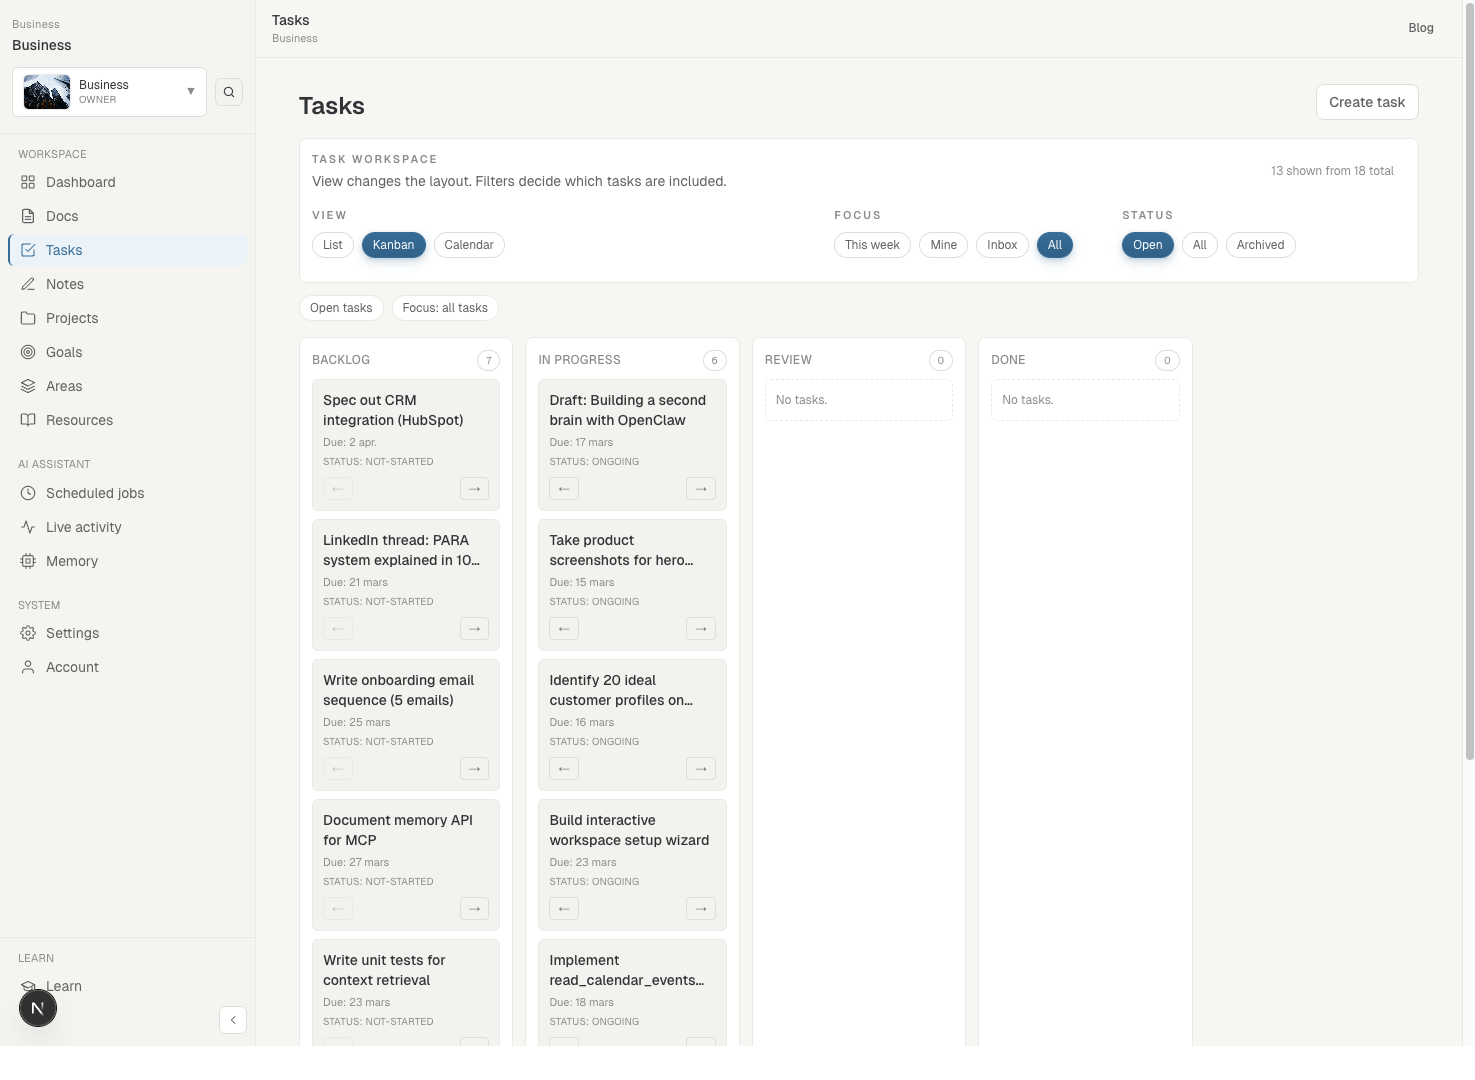1475x1080 pixels.
Task: View the Live activity icon
Action: (x=28, y=527)
